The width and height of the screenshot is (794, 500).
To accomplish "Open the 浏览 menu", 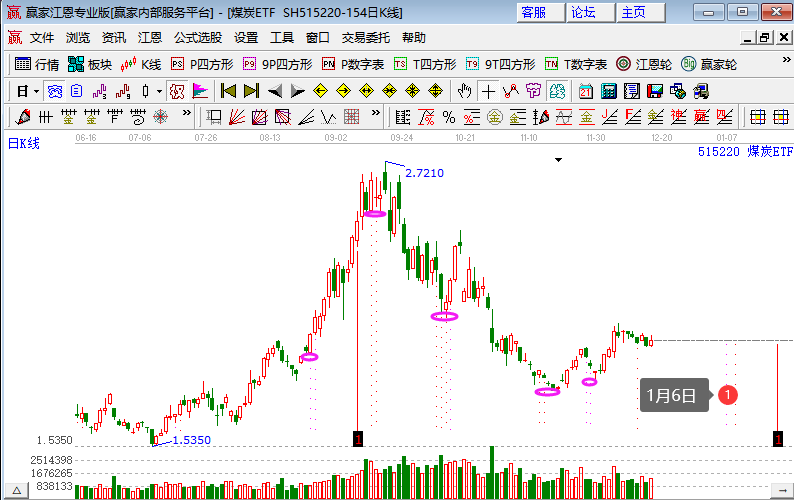I will tap(77, 37).
